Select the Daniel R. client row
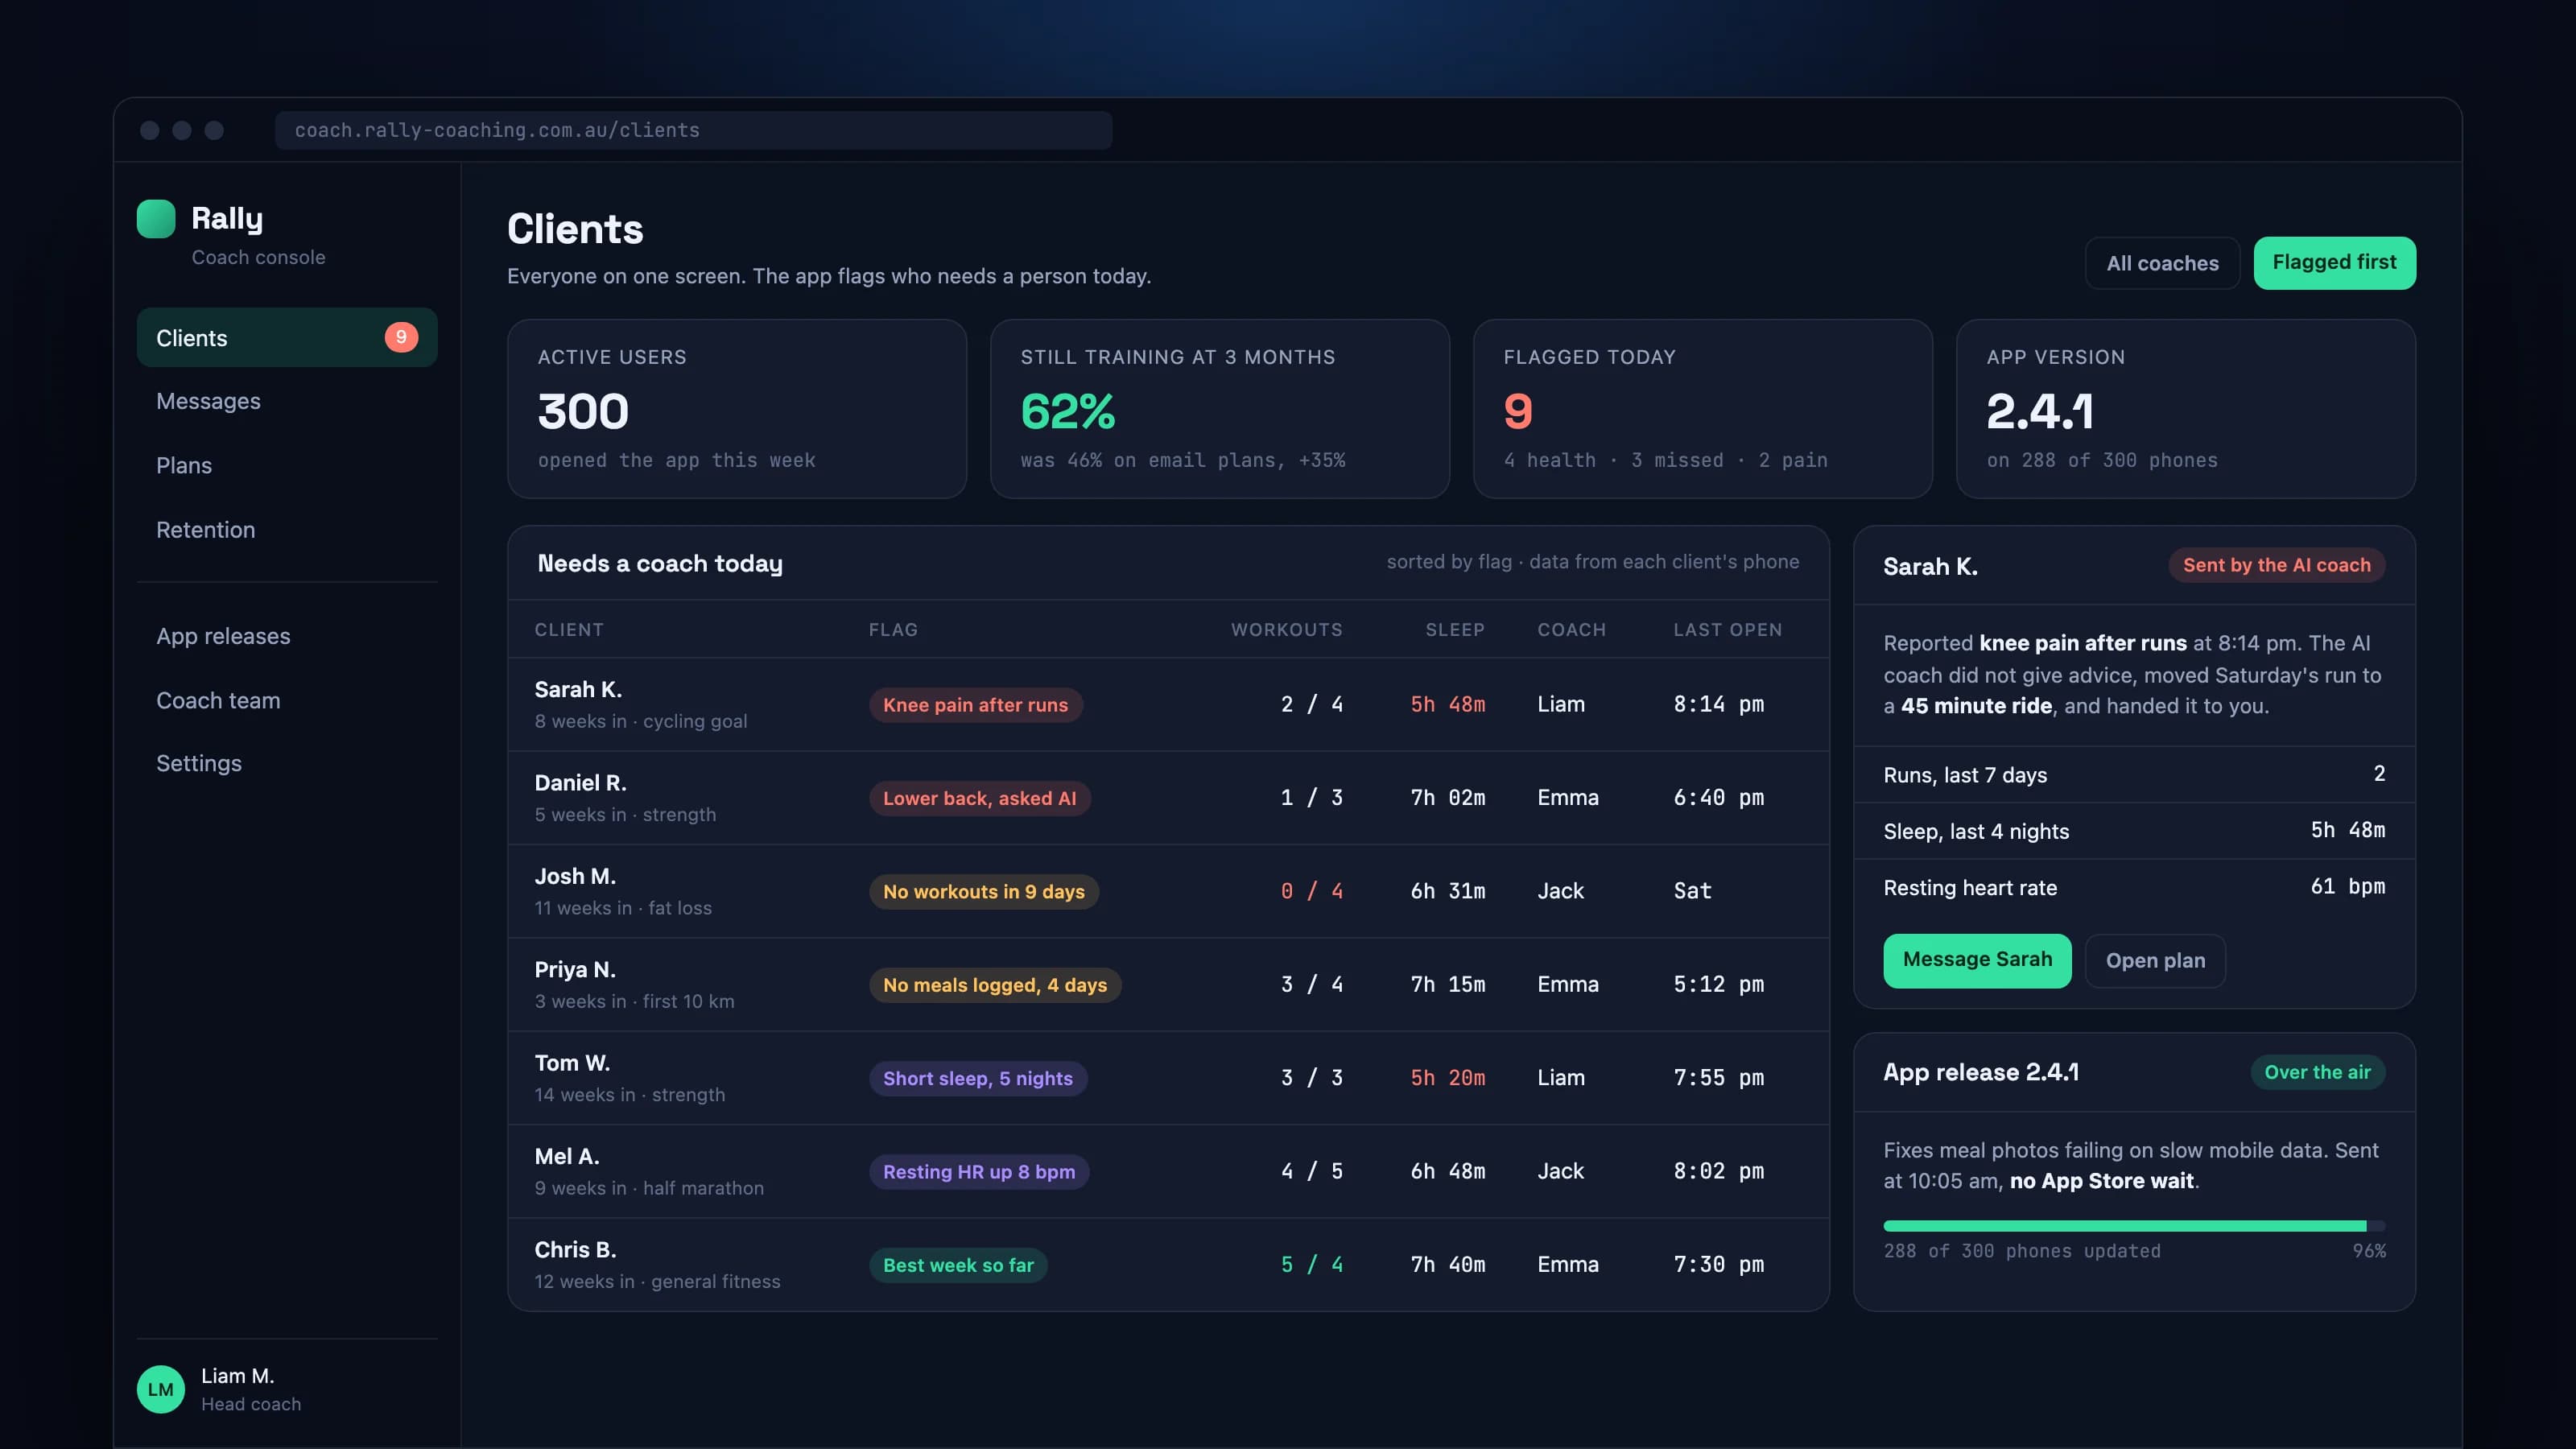2576x1449 pixels. click(x=1168, y=798)
